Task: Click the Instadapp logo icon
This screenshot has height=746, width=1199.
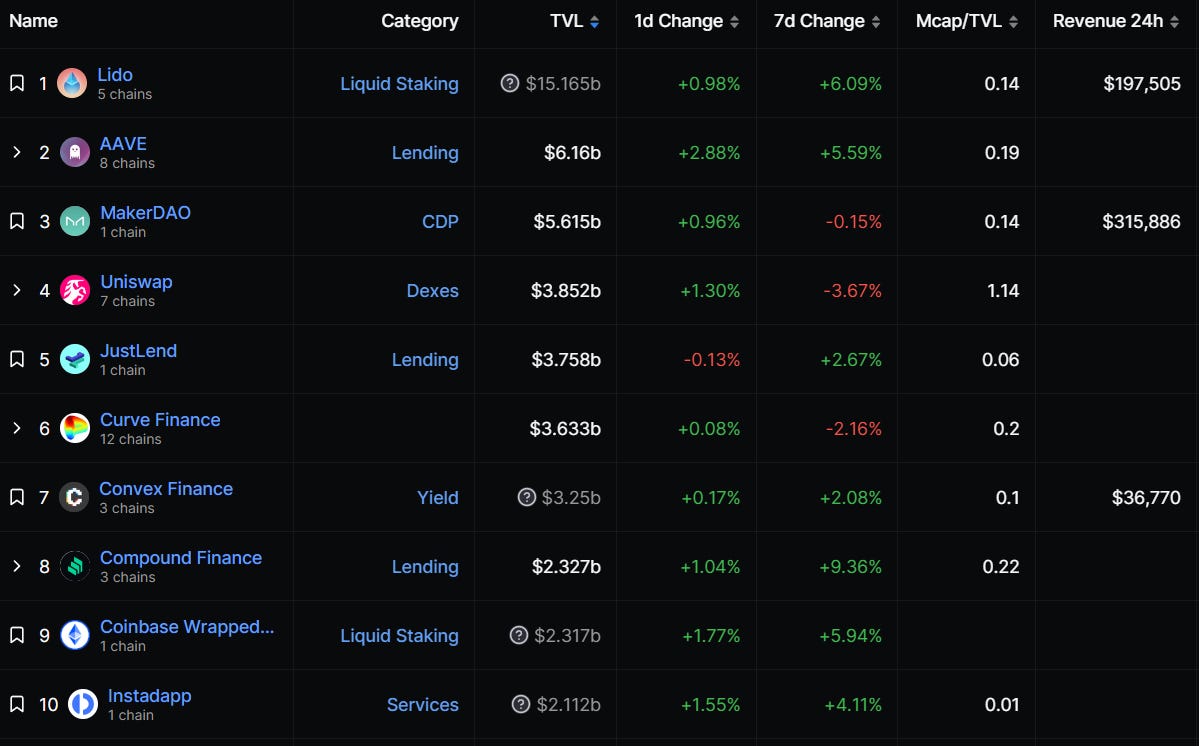Action: pyautogui.click(x=83, y=704)
